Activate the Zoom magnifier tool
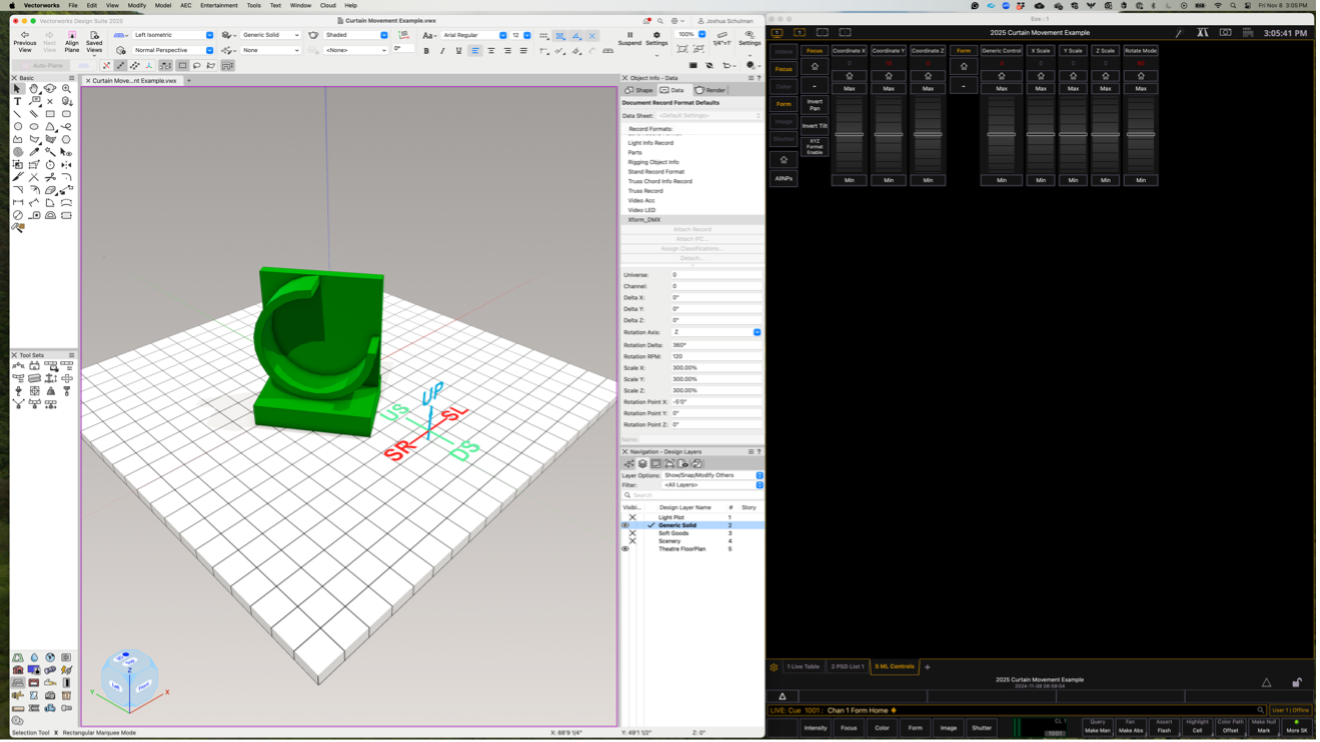1320x742 pixels. pyautogui.click(x=67, y=89)
